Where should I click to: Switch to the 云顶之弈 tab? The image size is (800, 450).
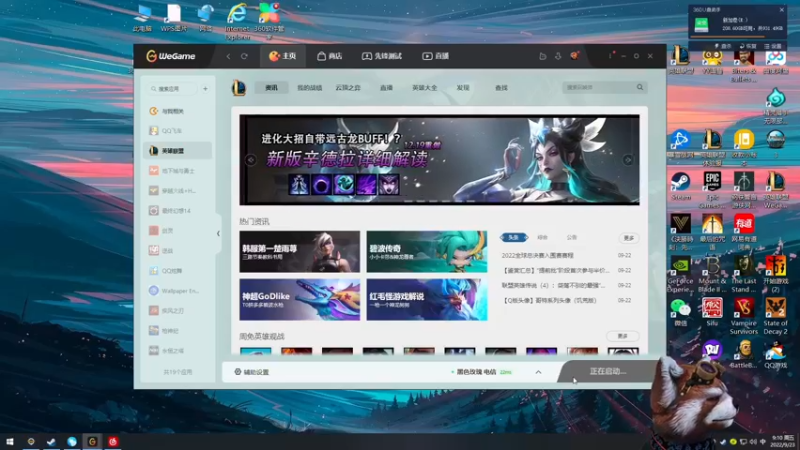(x=348, y=88)
